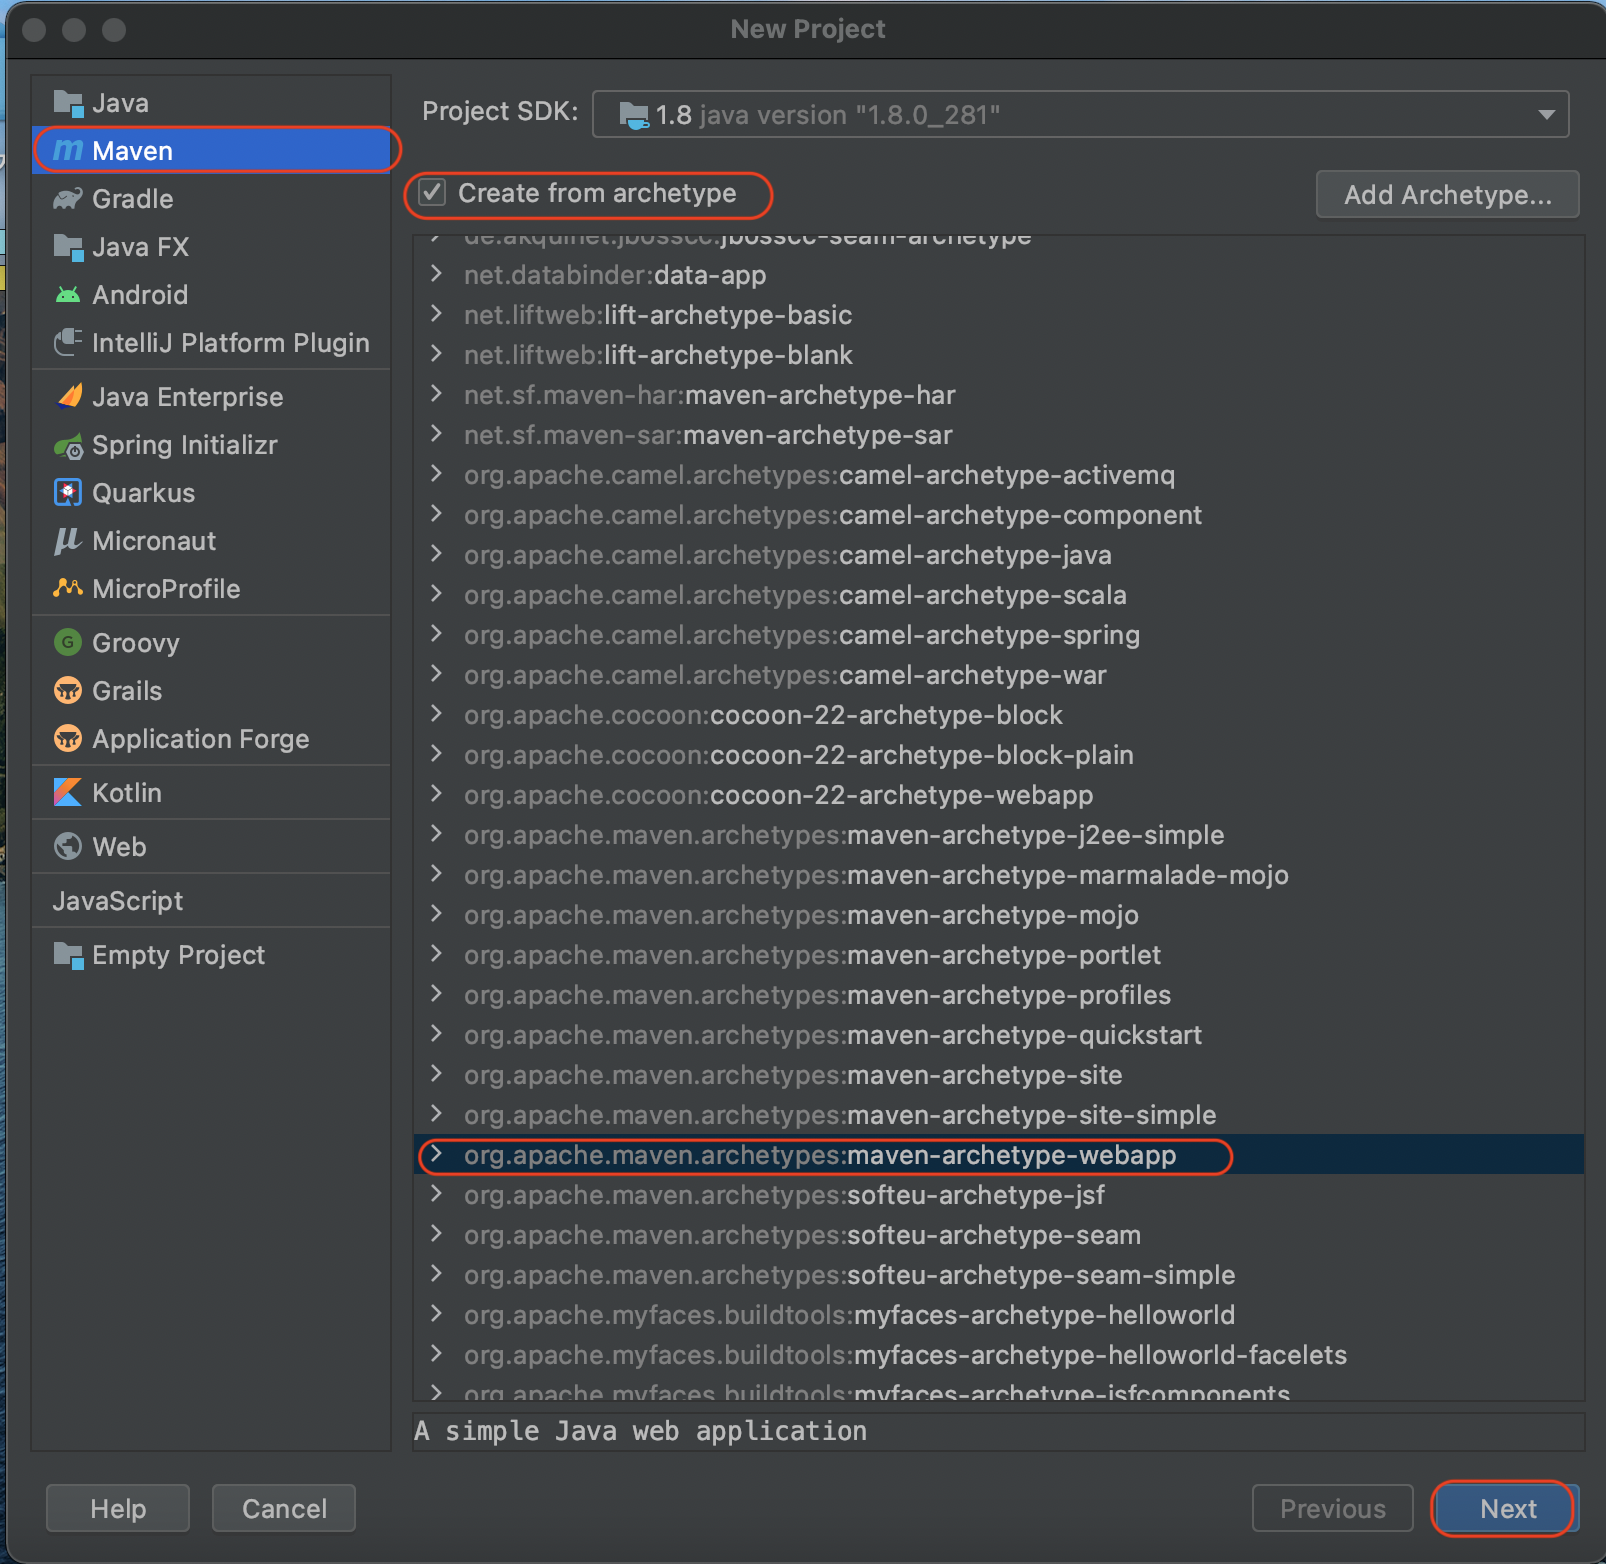Select myfaces-archetype-helloworld archetype
1606x1564 pixels.
[x=998, y=1315]
